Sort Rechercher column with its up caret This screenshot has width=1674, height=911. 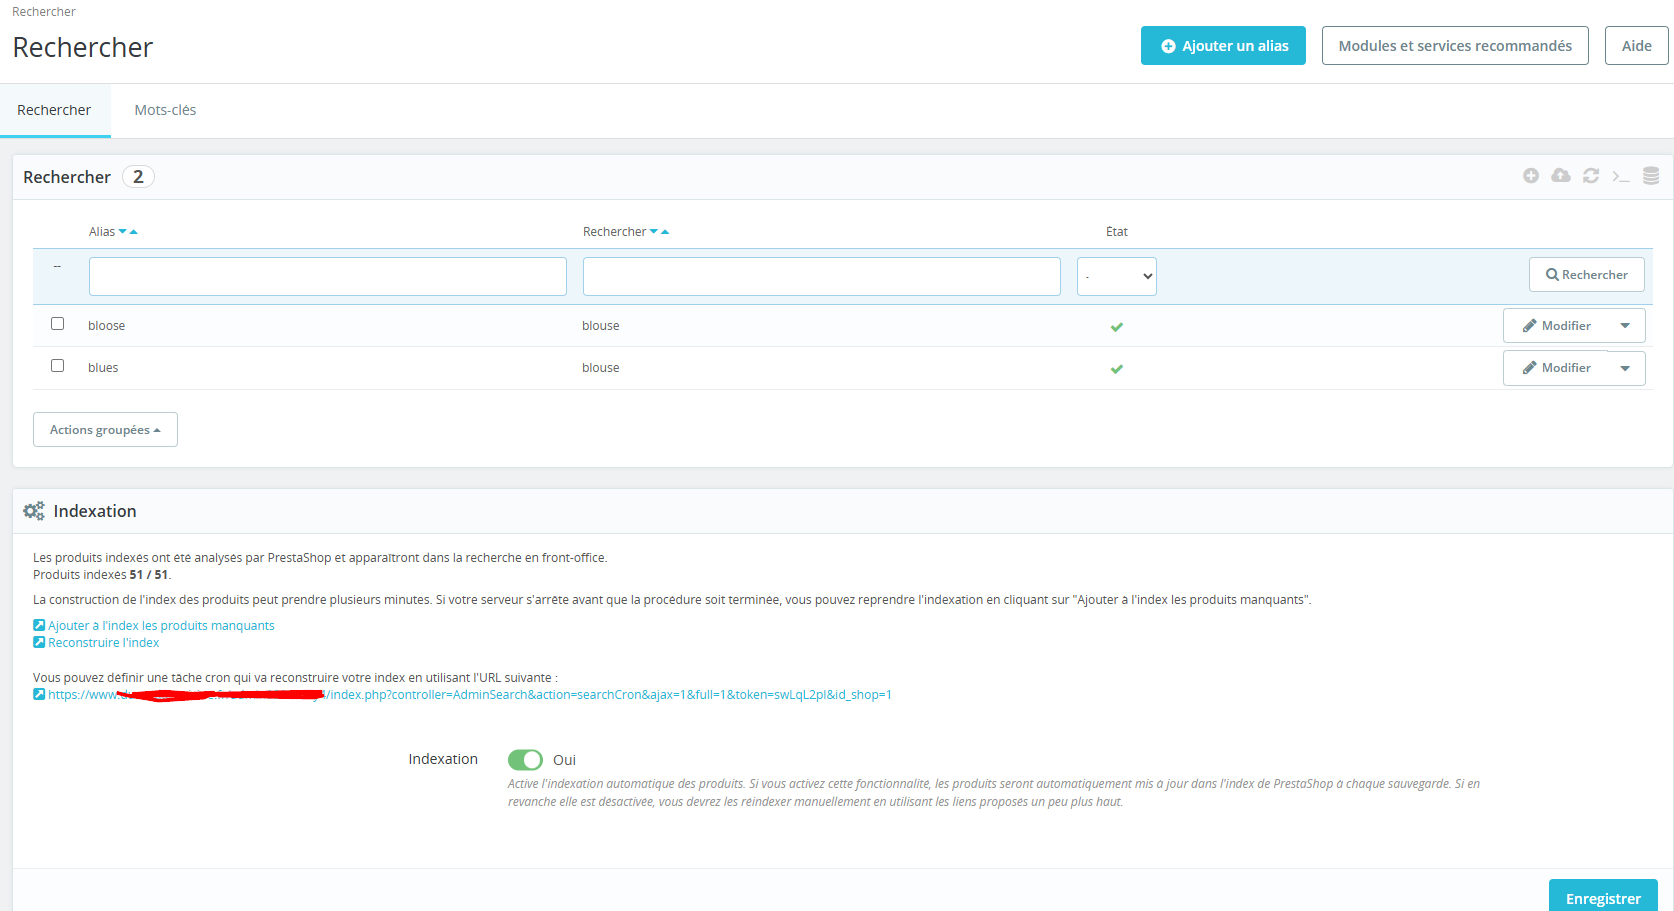665,232
